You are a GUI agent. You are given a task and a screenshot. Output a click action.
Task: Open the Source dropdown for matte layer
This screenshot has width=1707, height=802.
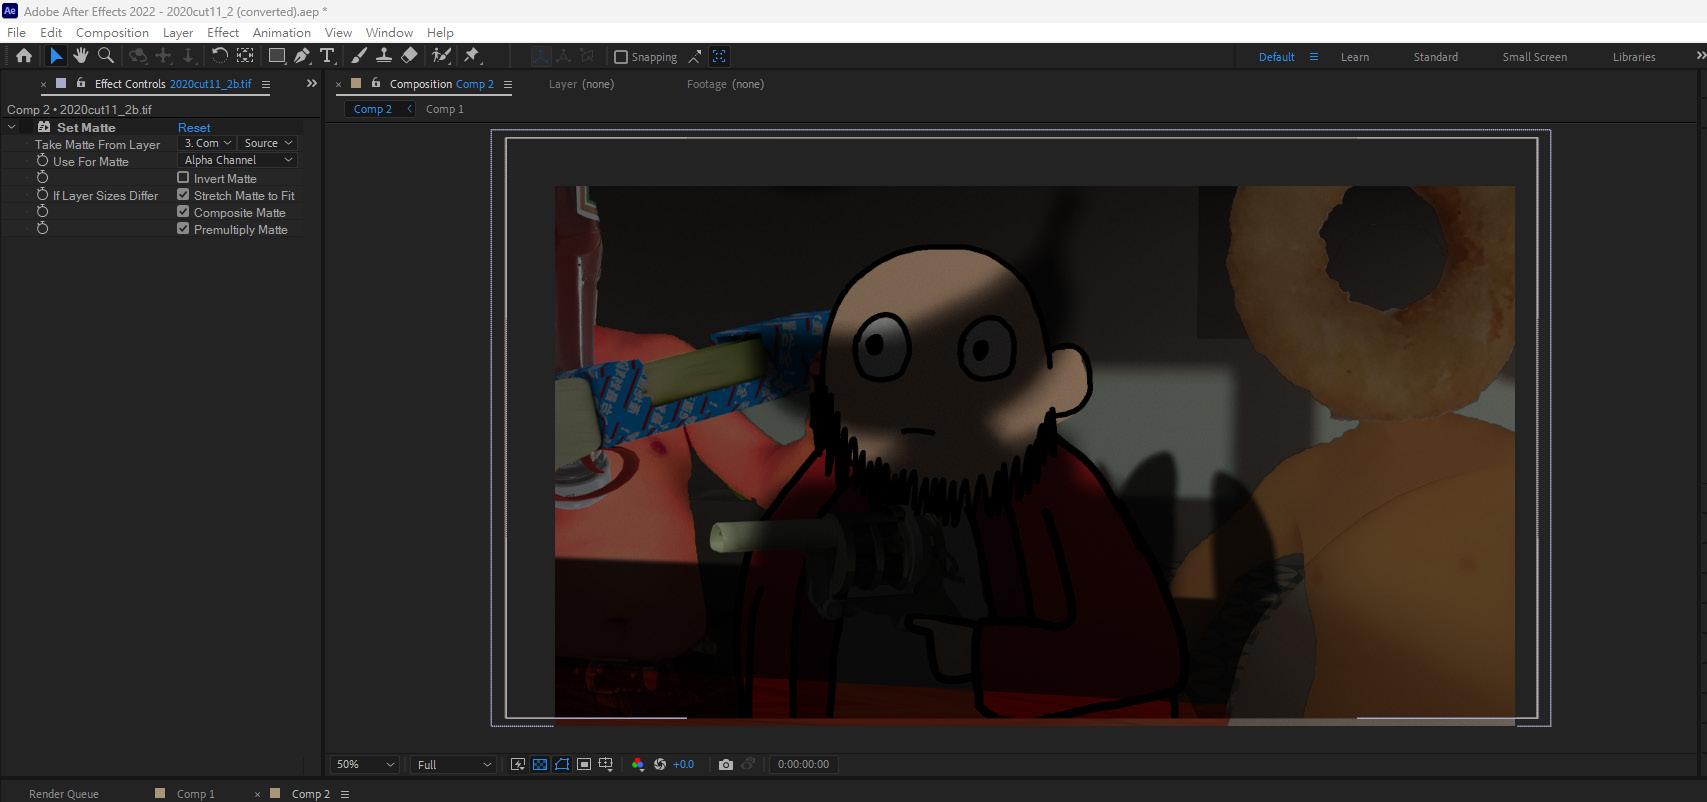tap(268, 143)
